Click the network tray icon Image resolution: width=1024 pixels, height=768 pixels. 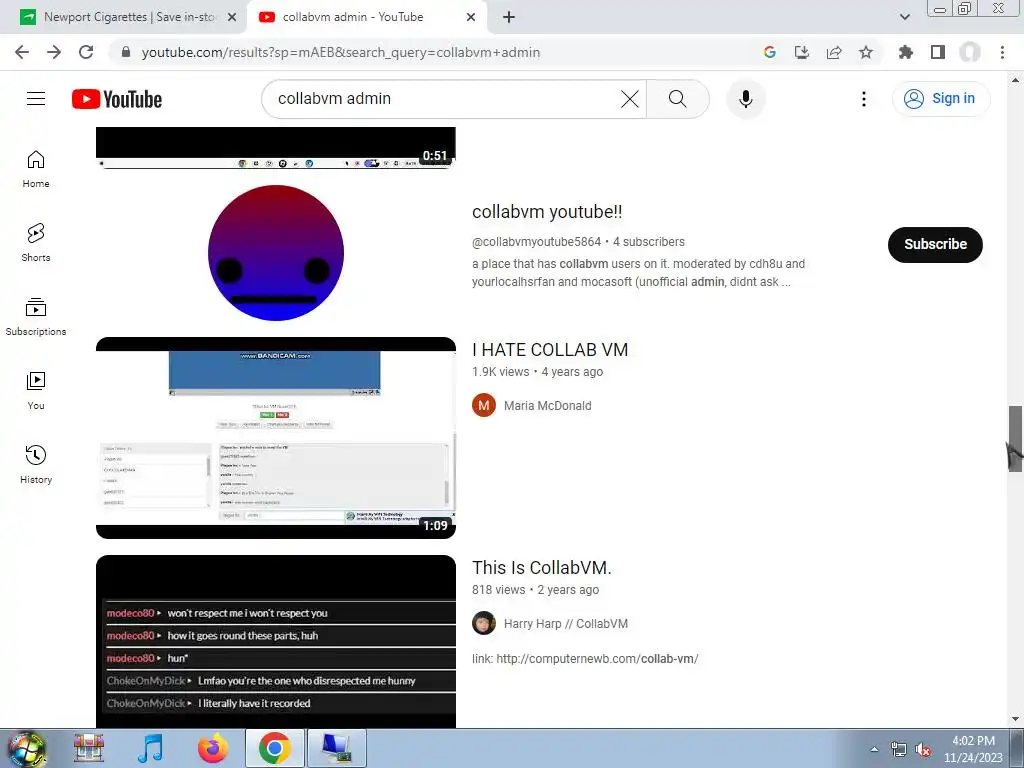pyautogui.click(x=899, y=750)
